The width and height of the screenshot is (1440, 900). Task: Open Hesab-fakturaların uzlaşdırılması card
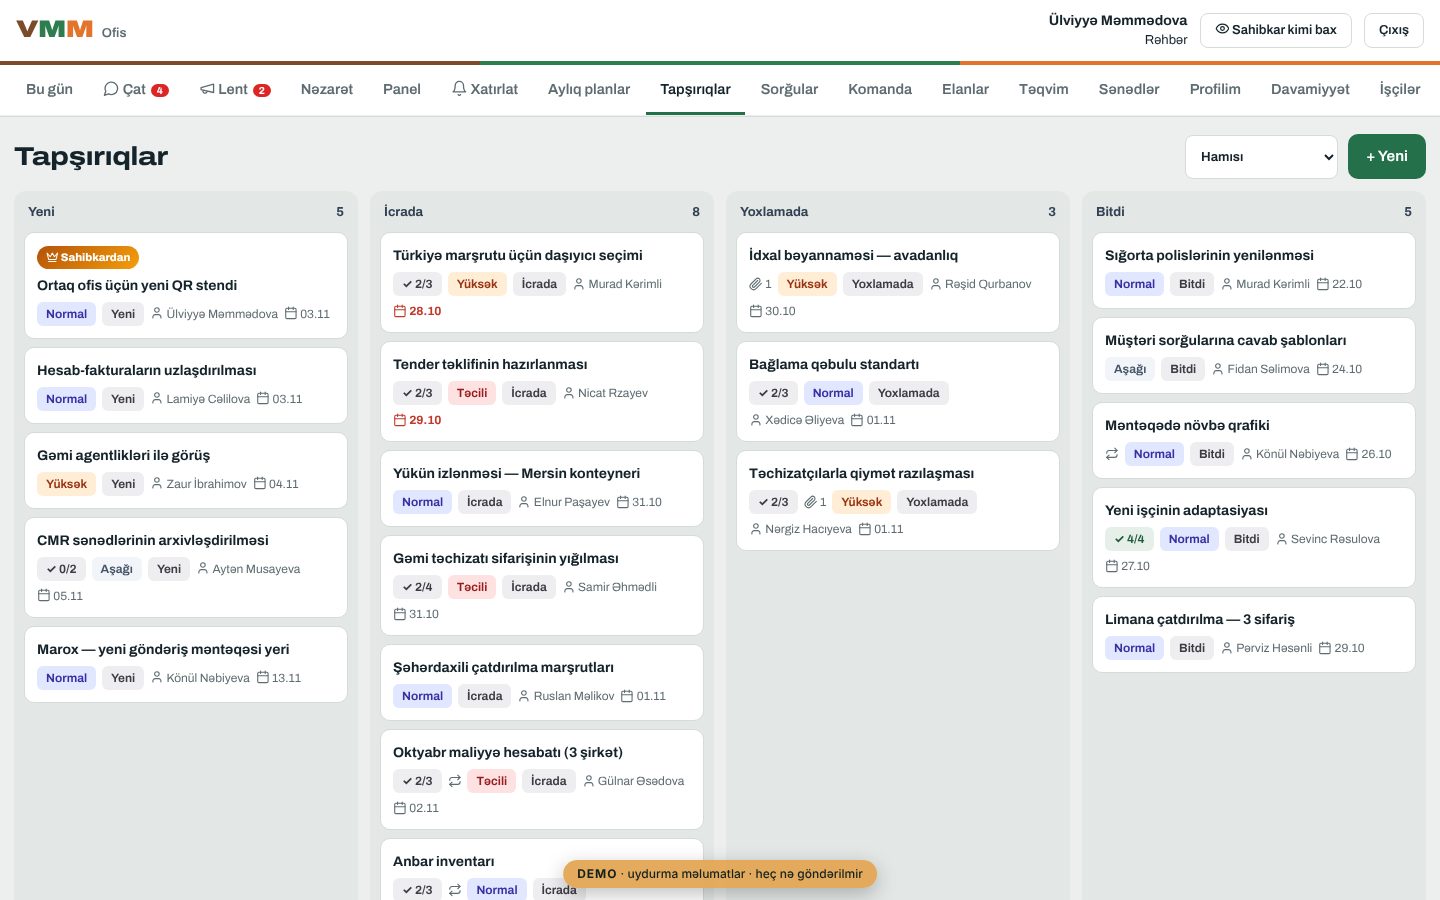186,385
